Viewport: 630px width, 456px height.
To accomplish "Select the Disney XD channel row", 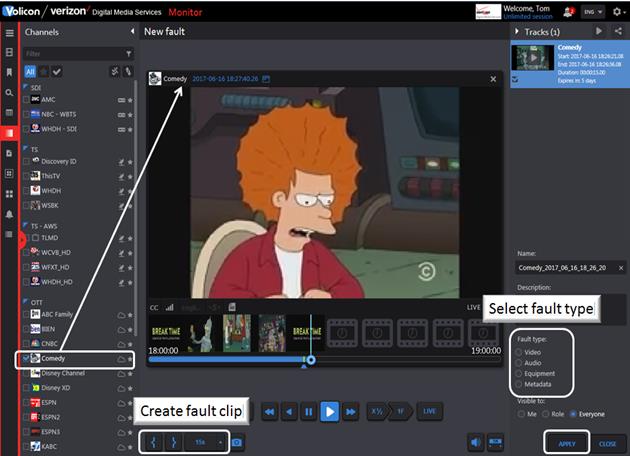I will tap(78, 388).
